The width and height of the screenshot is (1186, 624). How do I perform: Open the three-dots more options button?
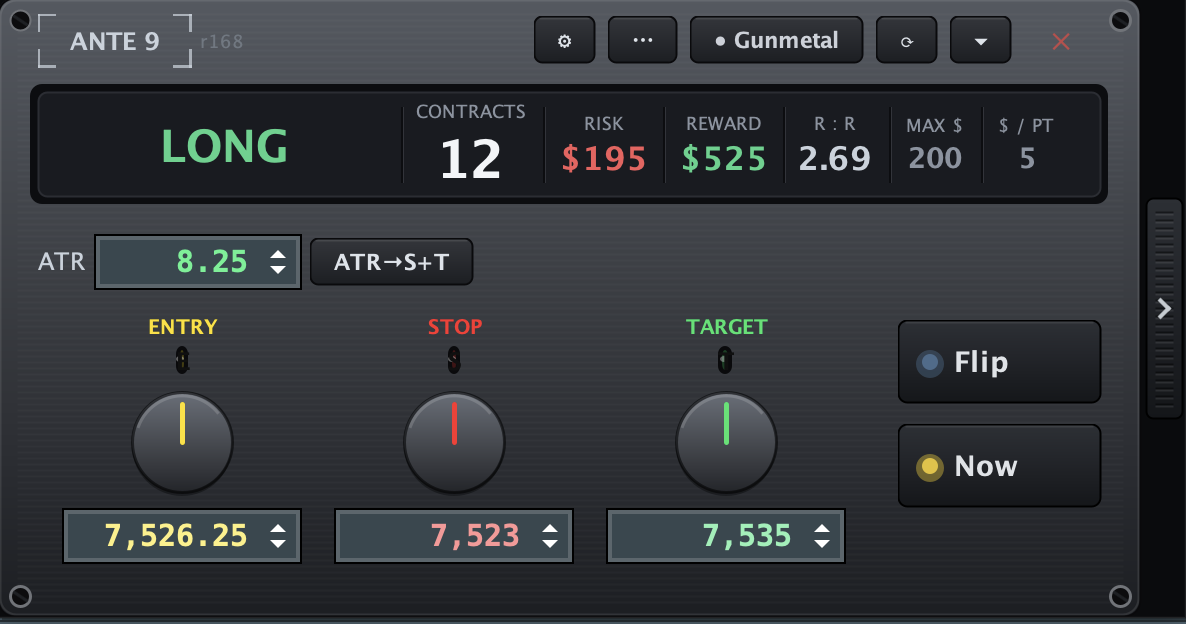[x=642, y=40]
